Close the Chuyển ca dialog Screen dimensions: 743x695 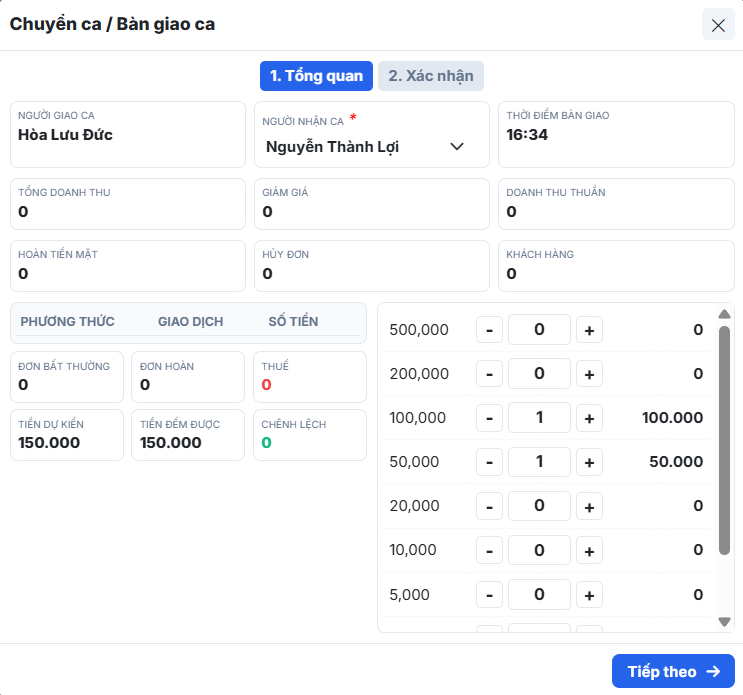(718, 25)
